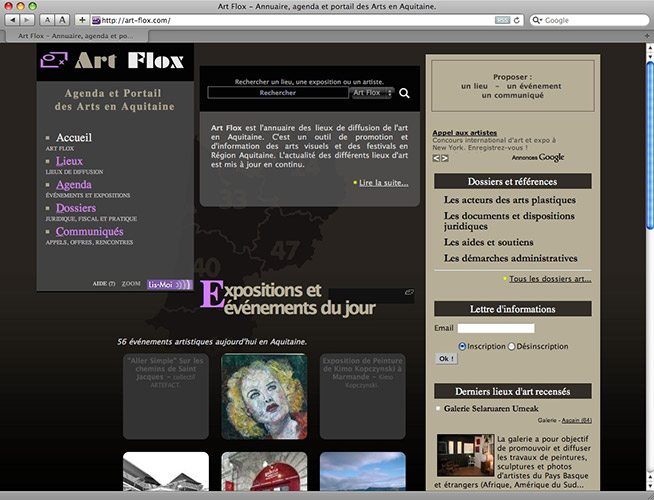Run the site search with magnifier icon
654x500 pixels.
point(404,93)
